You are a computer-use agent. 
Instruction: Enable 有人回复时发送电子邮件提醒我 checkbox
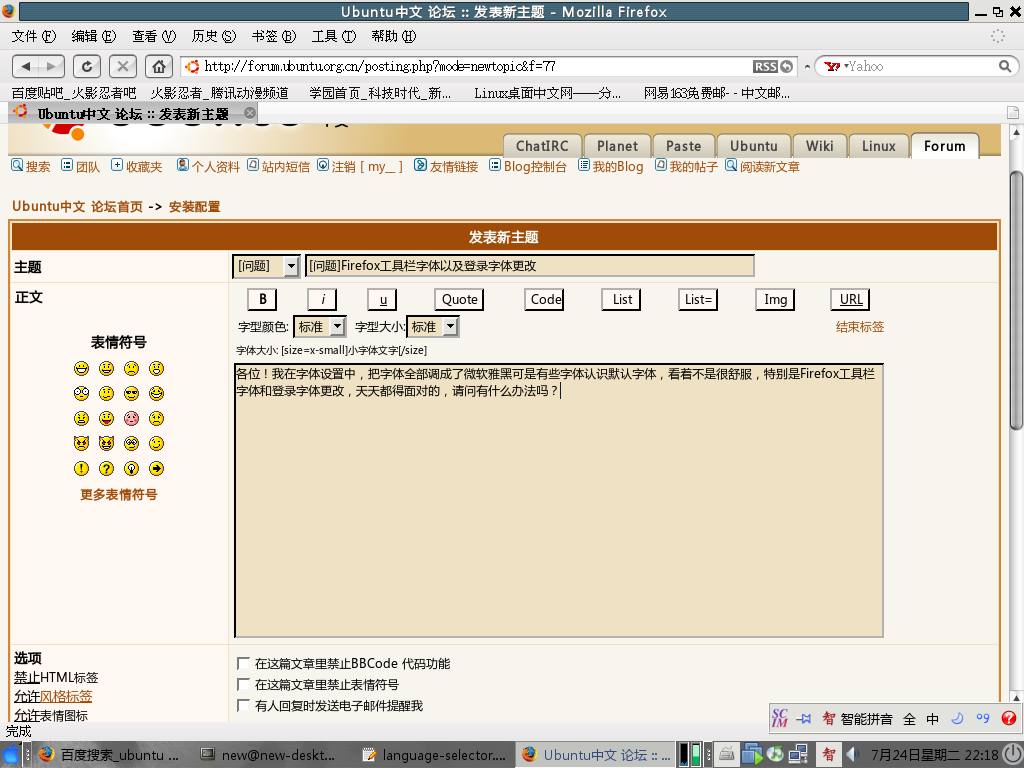tap(243, 705)
